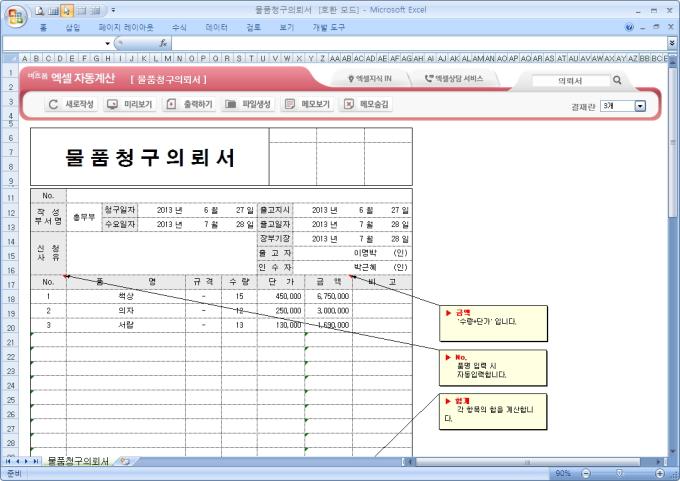Click the next sheet navigation arrow

coord(26,461)
